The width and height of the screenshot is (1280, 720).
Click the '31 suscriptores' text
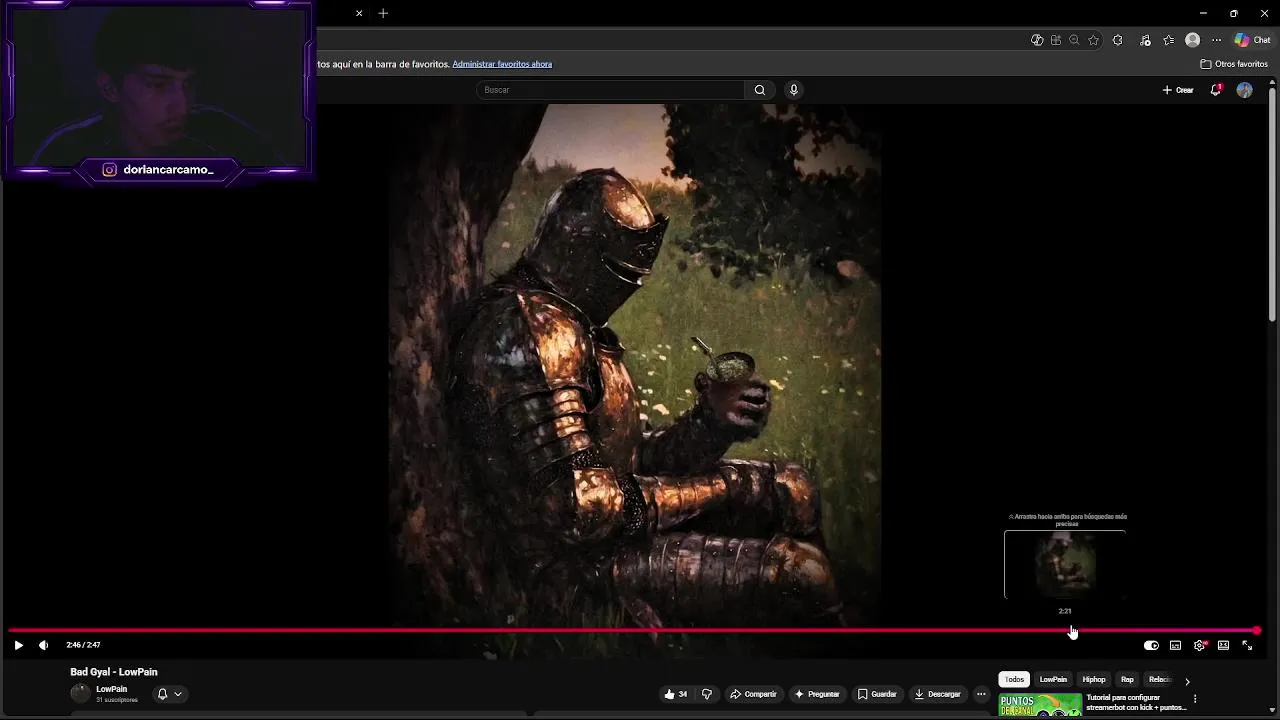pos(117,700)
